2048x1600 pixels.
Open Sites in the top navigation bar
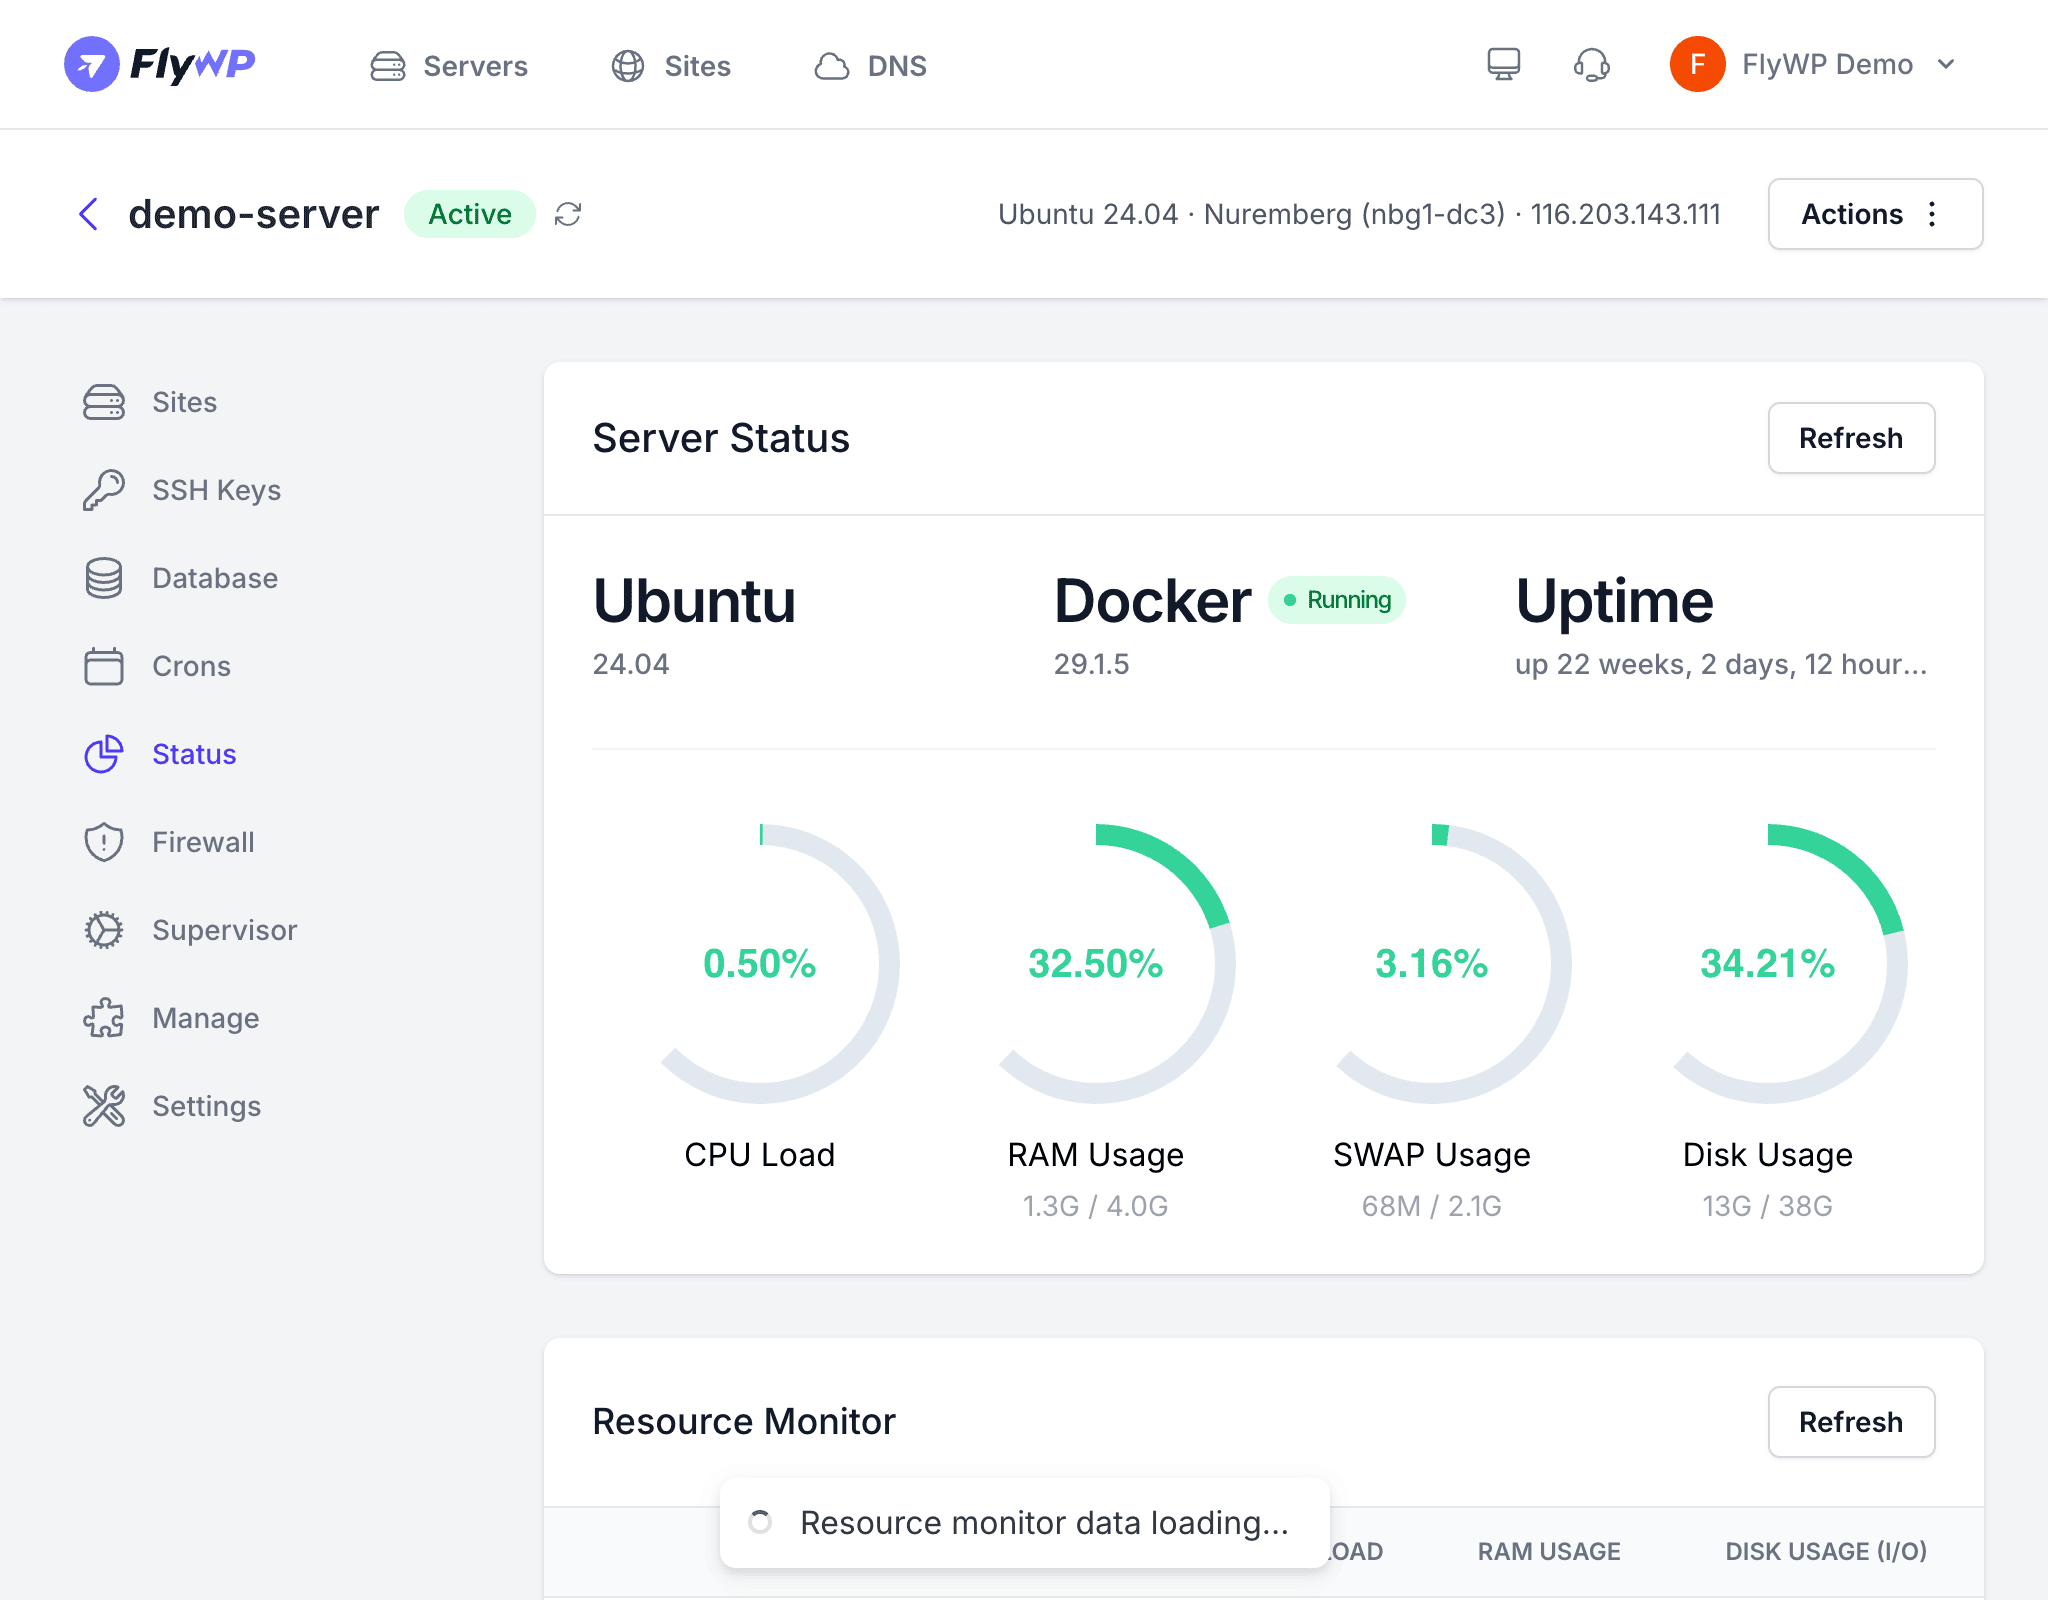[671, 66]
